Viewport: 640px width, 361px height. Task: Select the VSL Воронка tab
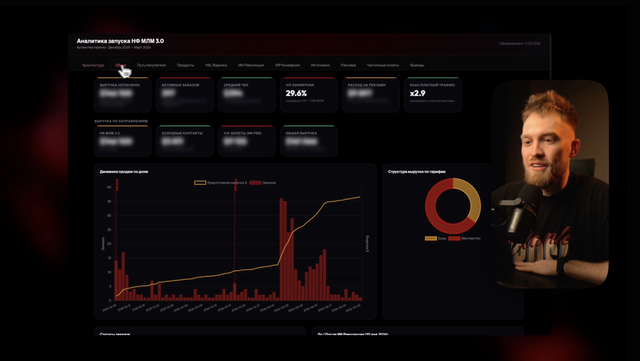(x=216, y=65)
